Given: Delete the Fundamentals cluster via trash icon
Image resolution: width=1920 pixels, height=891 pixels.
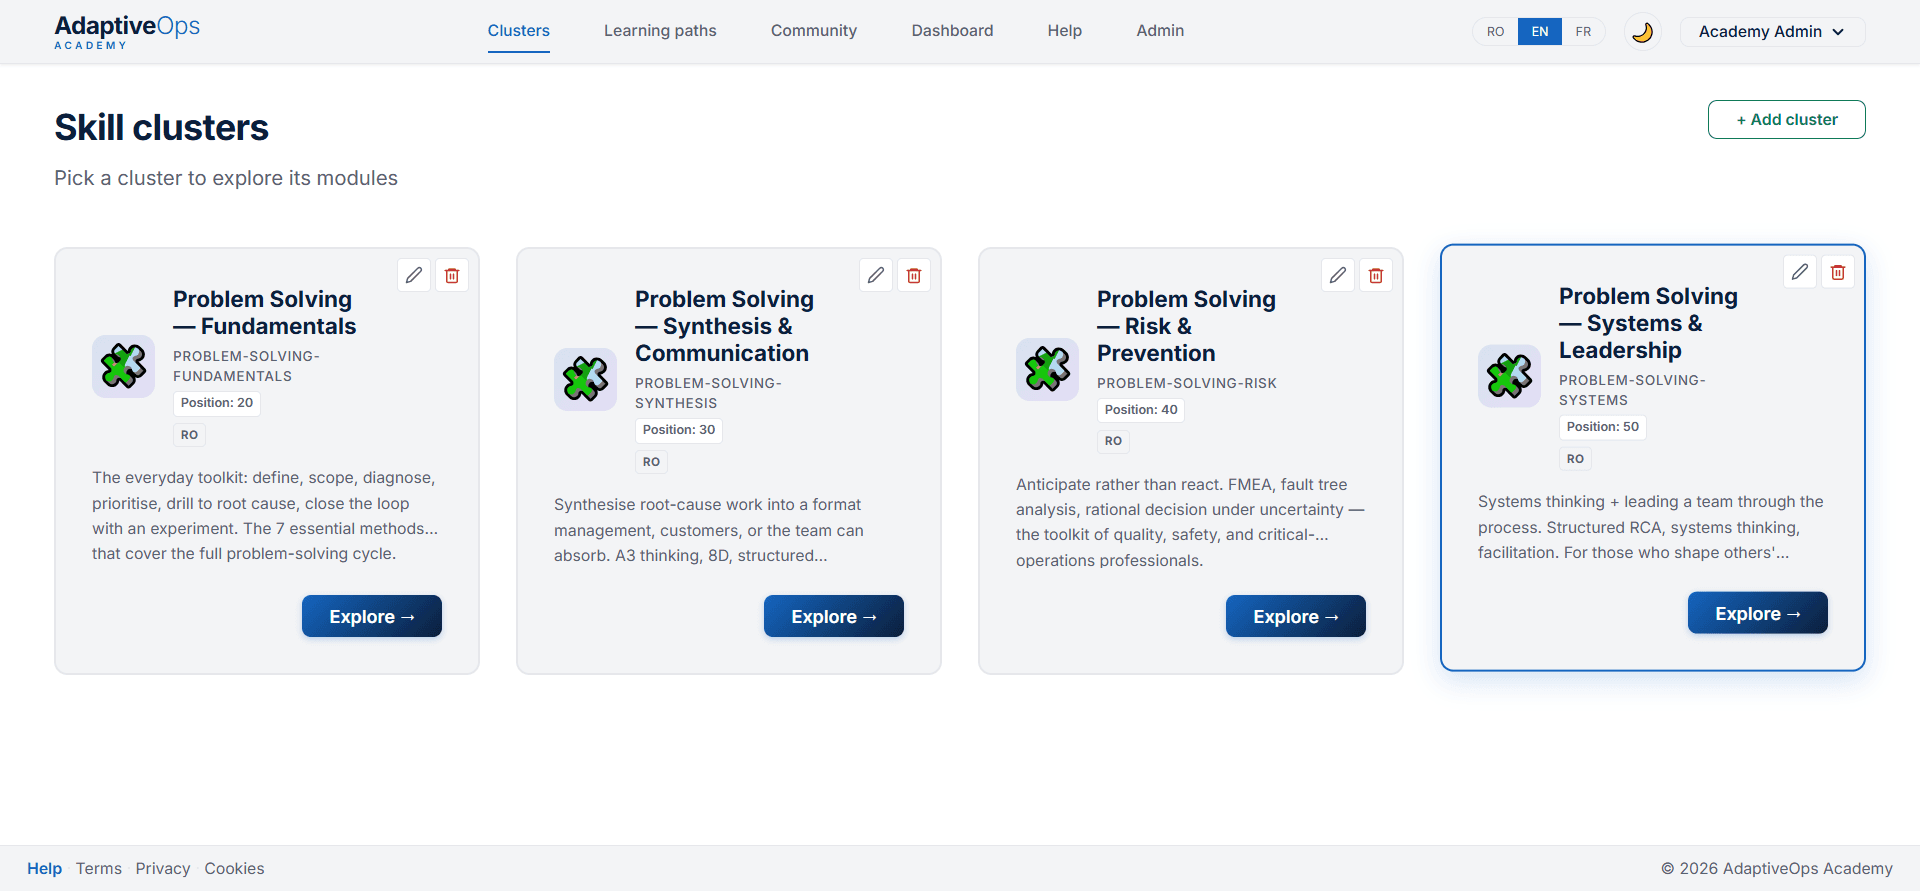Looking at the screenshot, I should [452, 275].
